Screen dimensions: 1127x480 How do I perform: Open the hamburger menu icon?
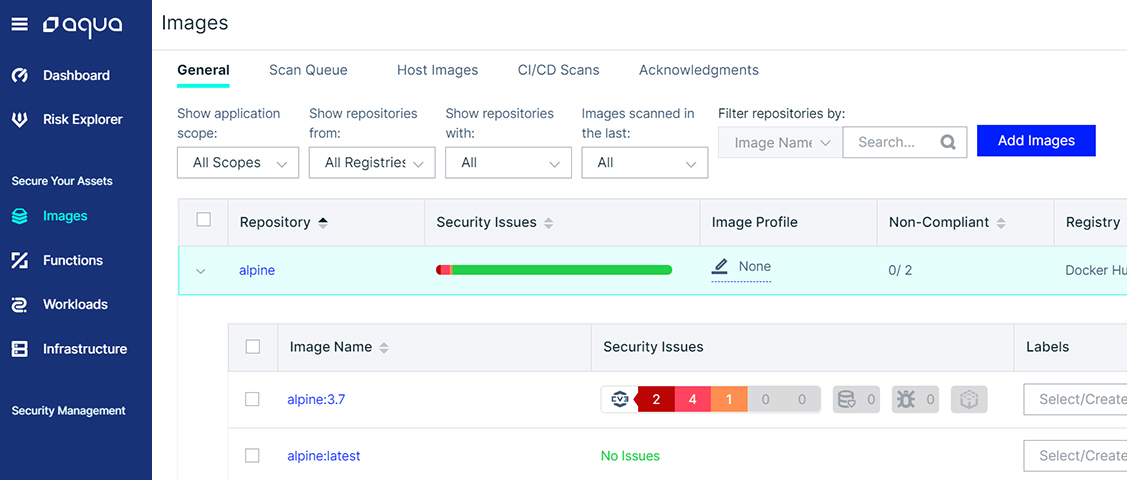(19, 24)
